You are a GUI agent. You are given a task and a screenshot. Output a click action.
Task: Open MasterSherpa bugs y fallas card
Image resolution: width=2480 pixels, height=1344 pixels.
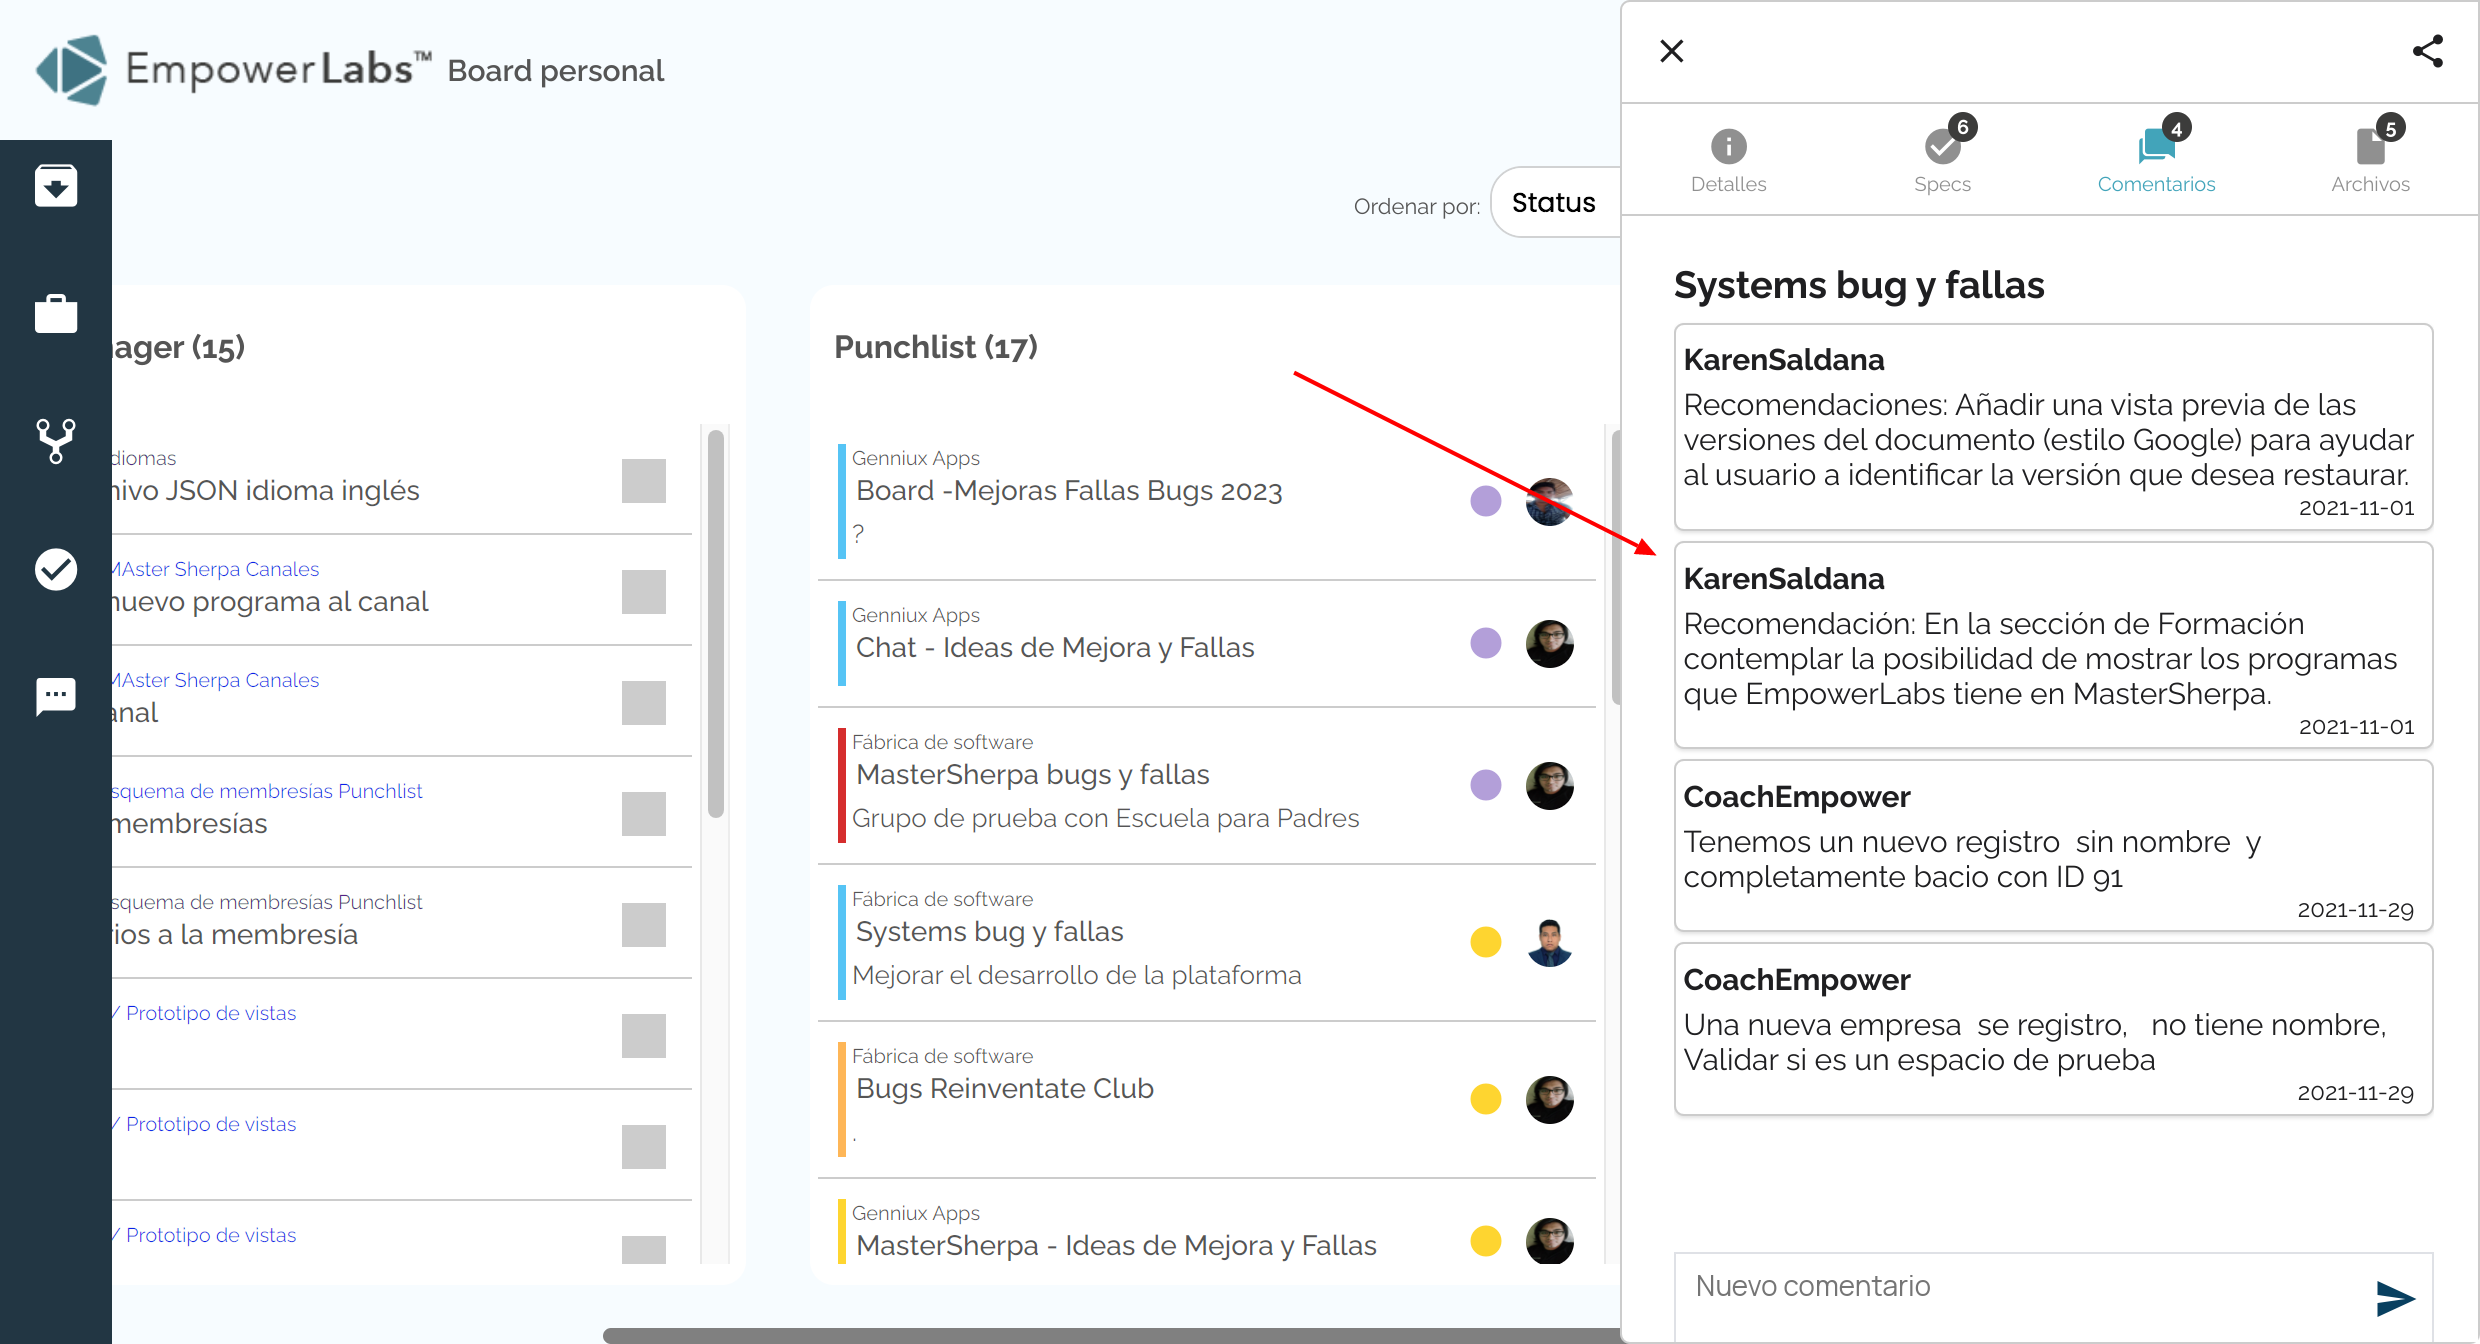click(1207, 785)
